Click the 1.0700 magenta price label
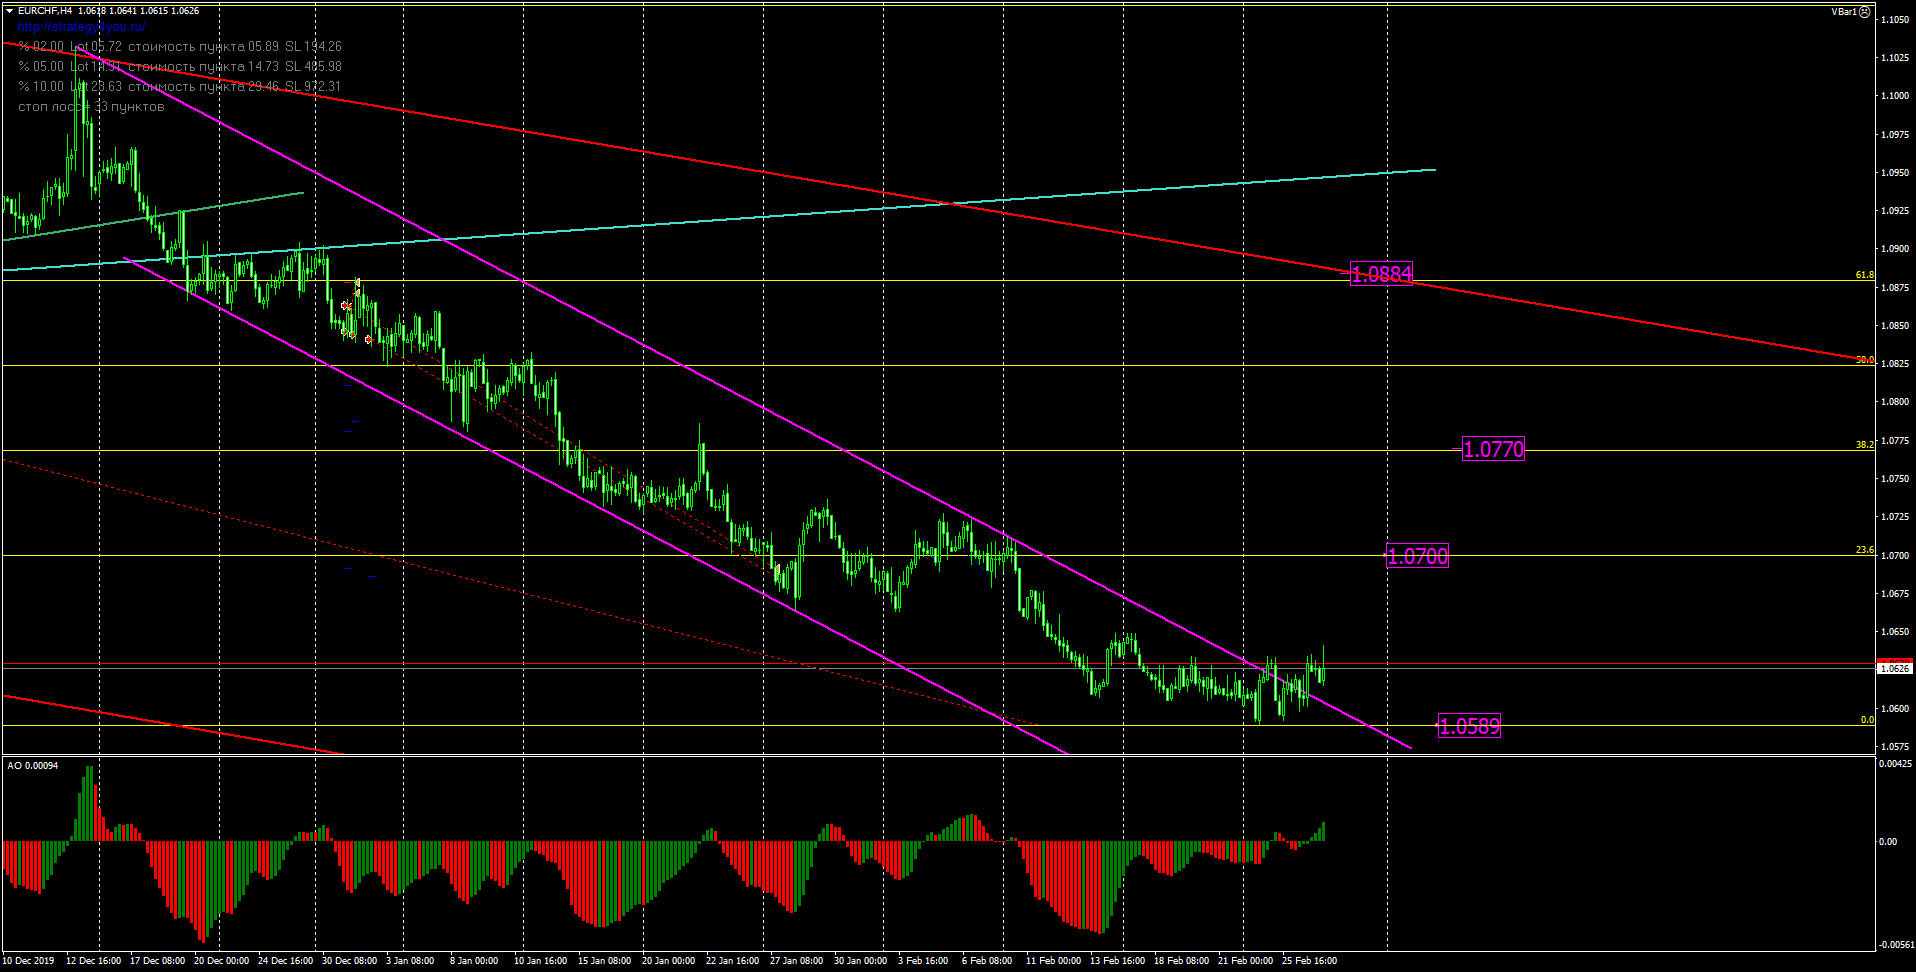The image size is (1916, 972). 1417,556
